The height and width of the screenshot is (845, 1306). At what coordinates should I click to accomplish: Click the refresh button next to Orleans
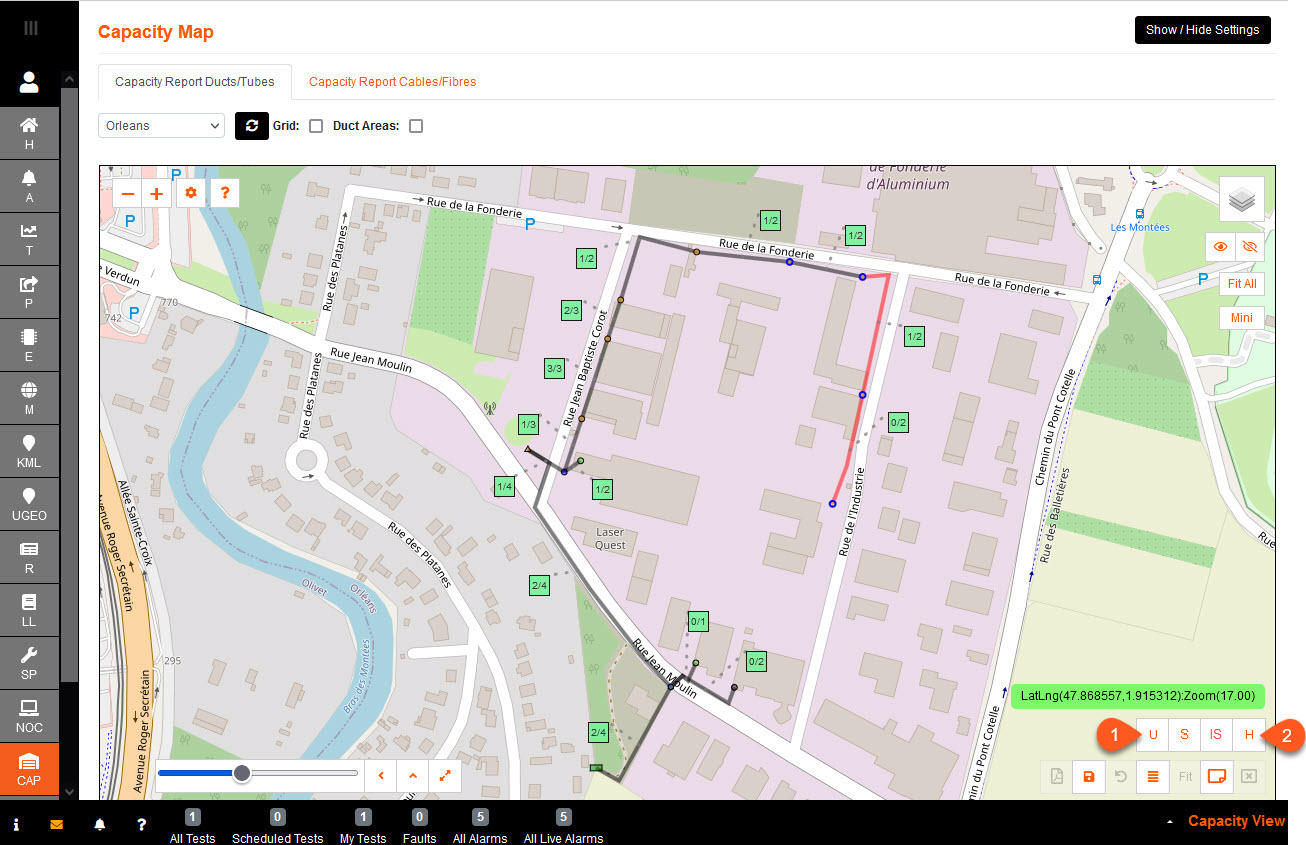click(252, 126)
